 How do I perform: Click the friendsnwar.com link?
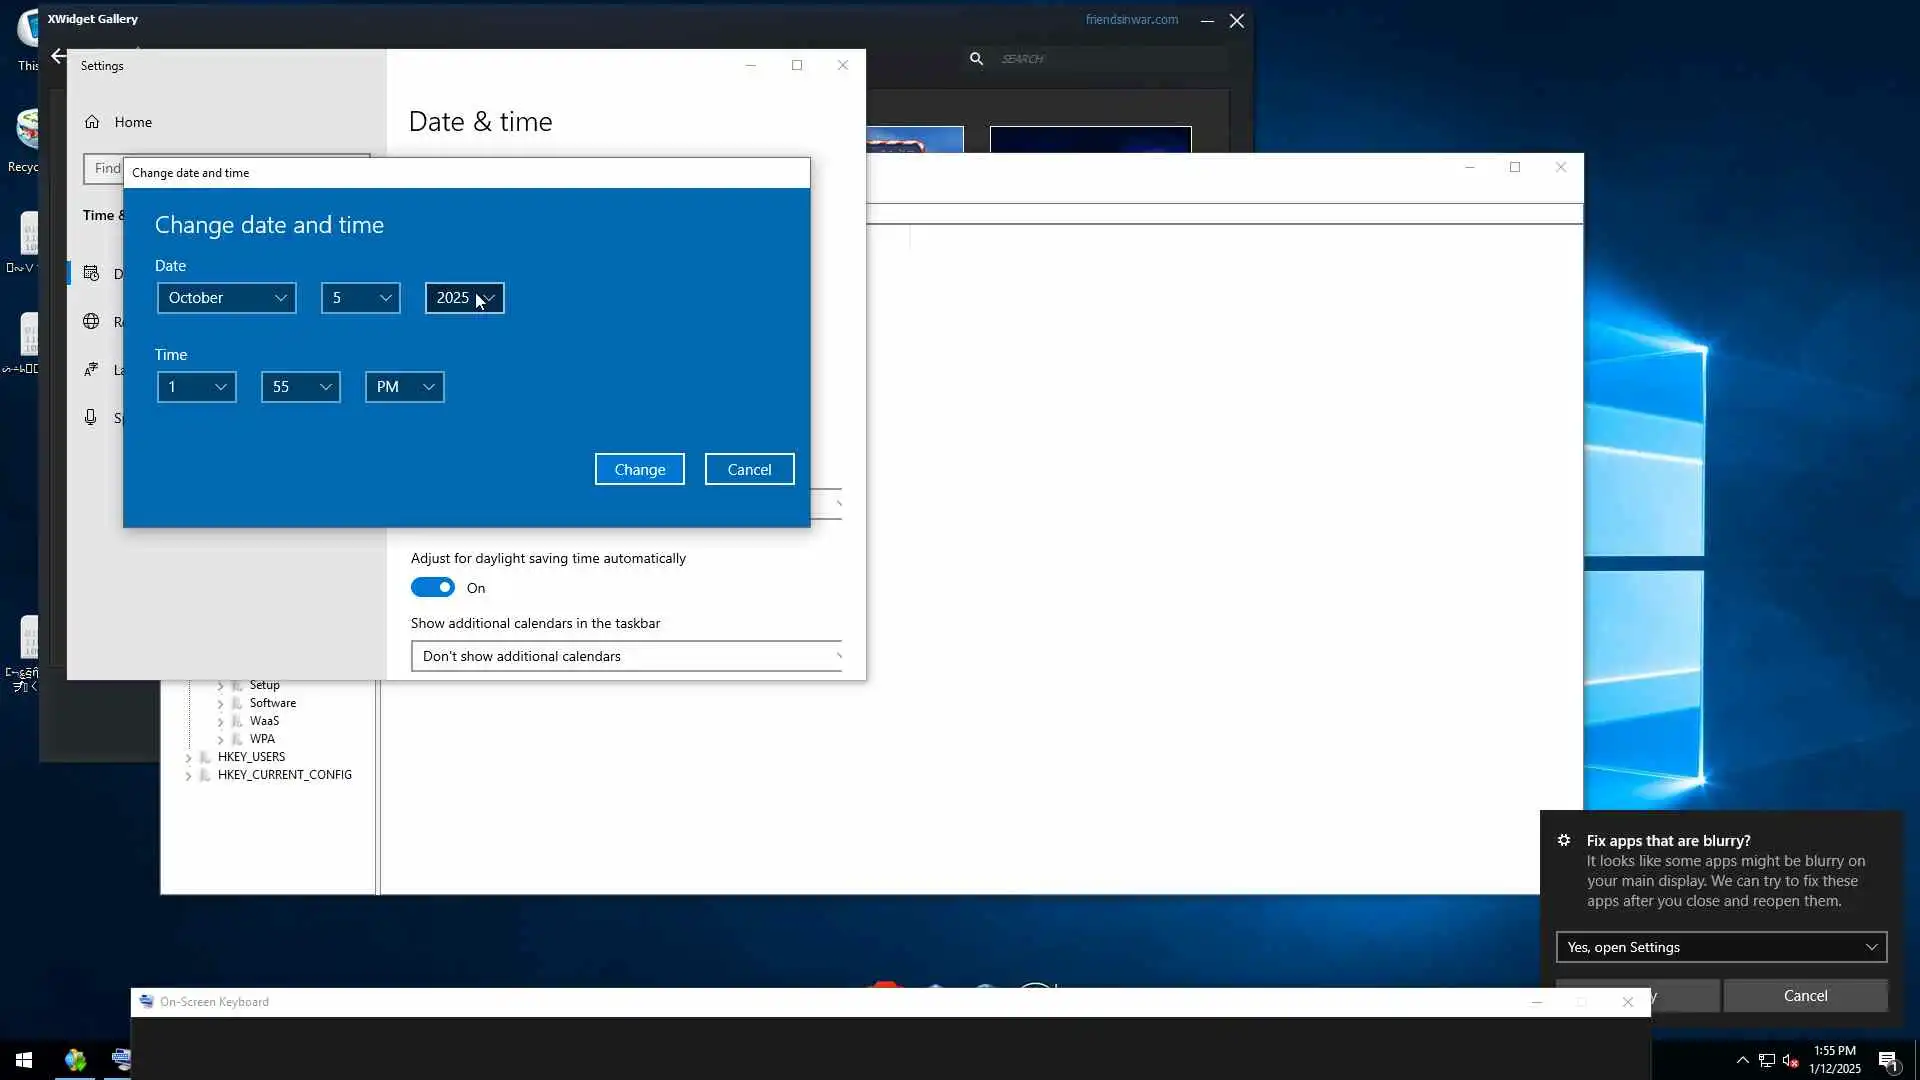click(1131, 19)
